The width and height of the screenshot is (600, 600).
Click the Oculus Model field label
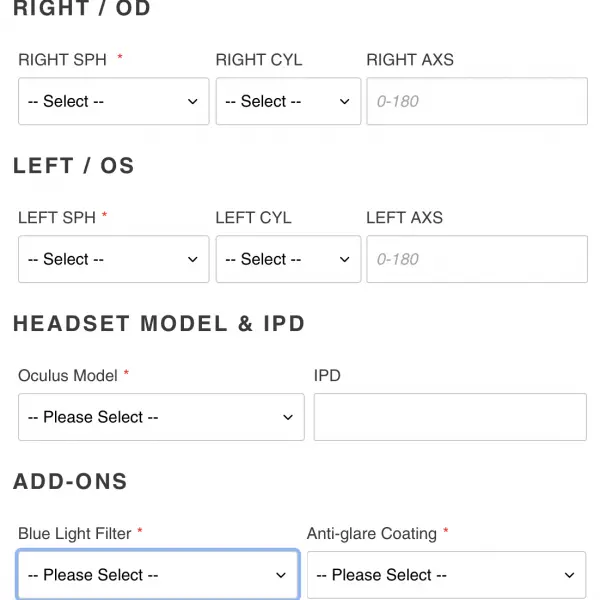tap(68, 376)
